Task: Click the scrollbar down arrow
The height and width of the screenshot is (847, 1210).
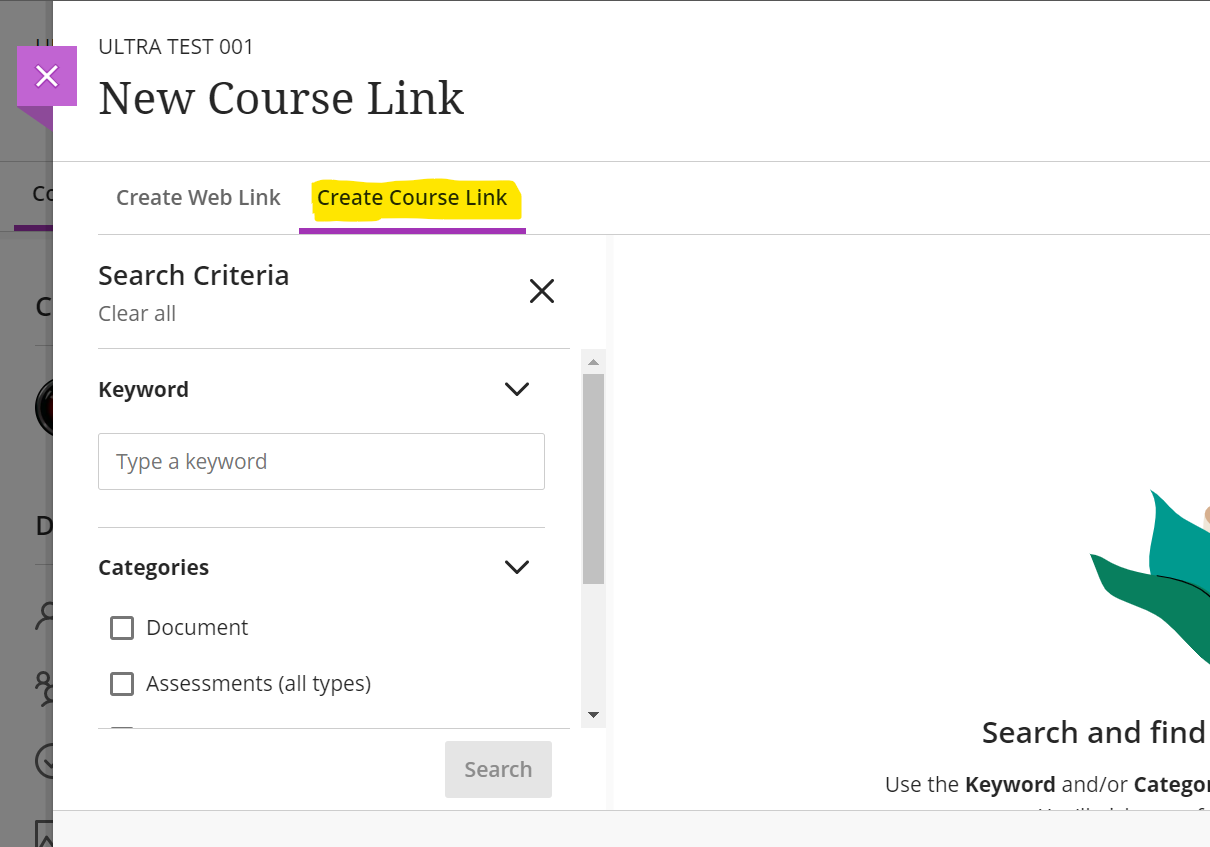Action: point(593,714)
